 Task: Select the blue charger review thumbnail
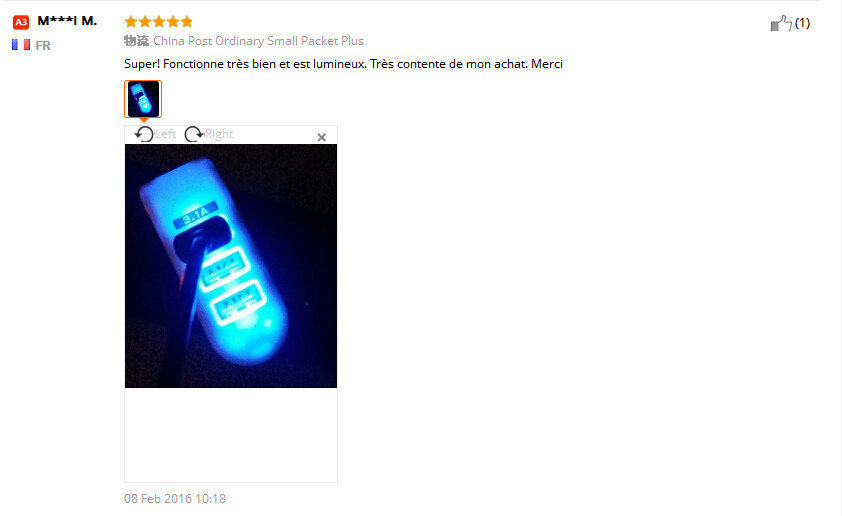143,99
